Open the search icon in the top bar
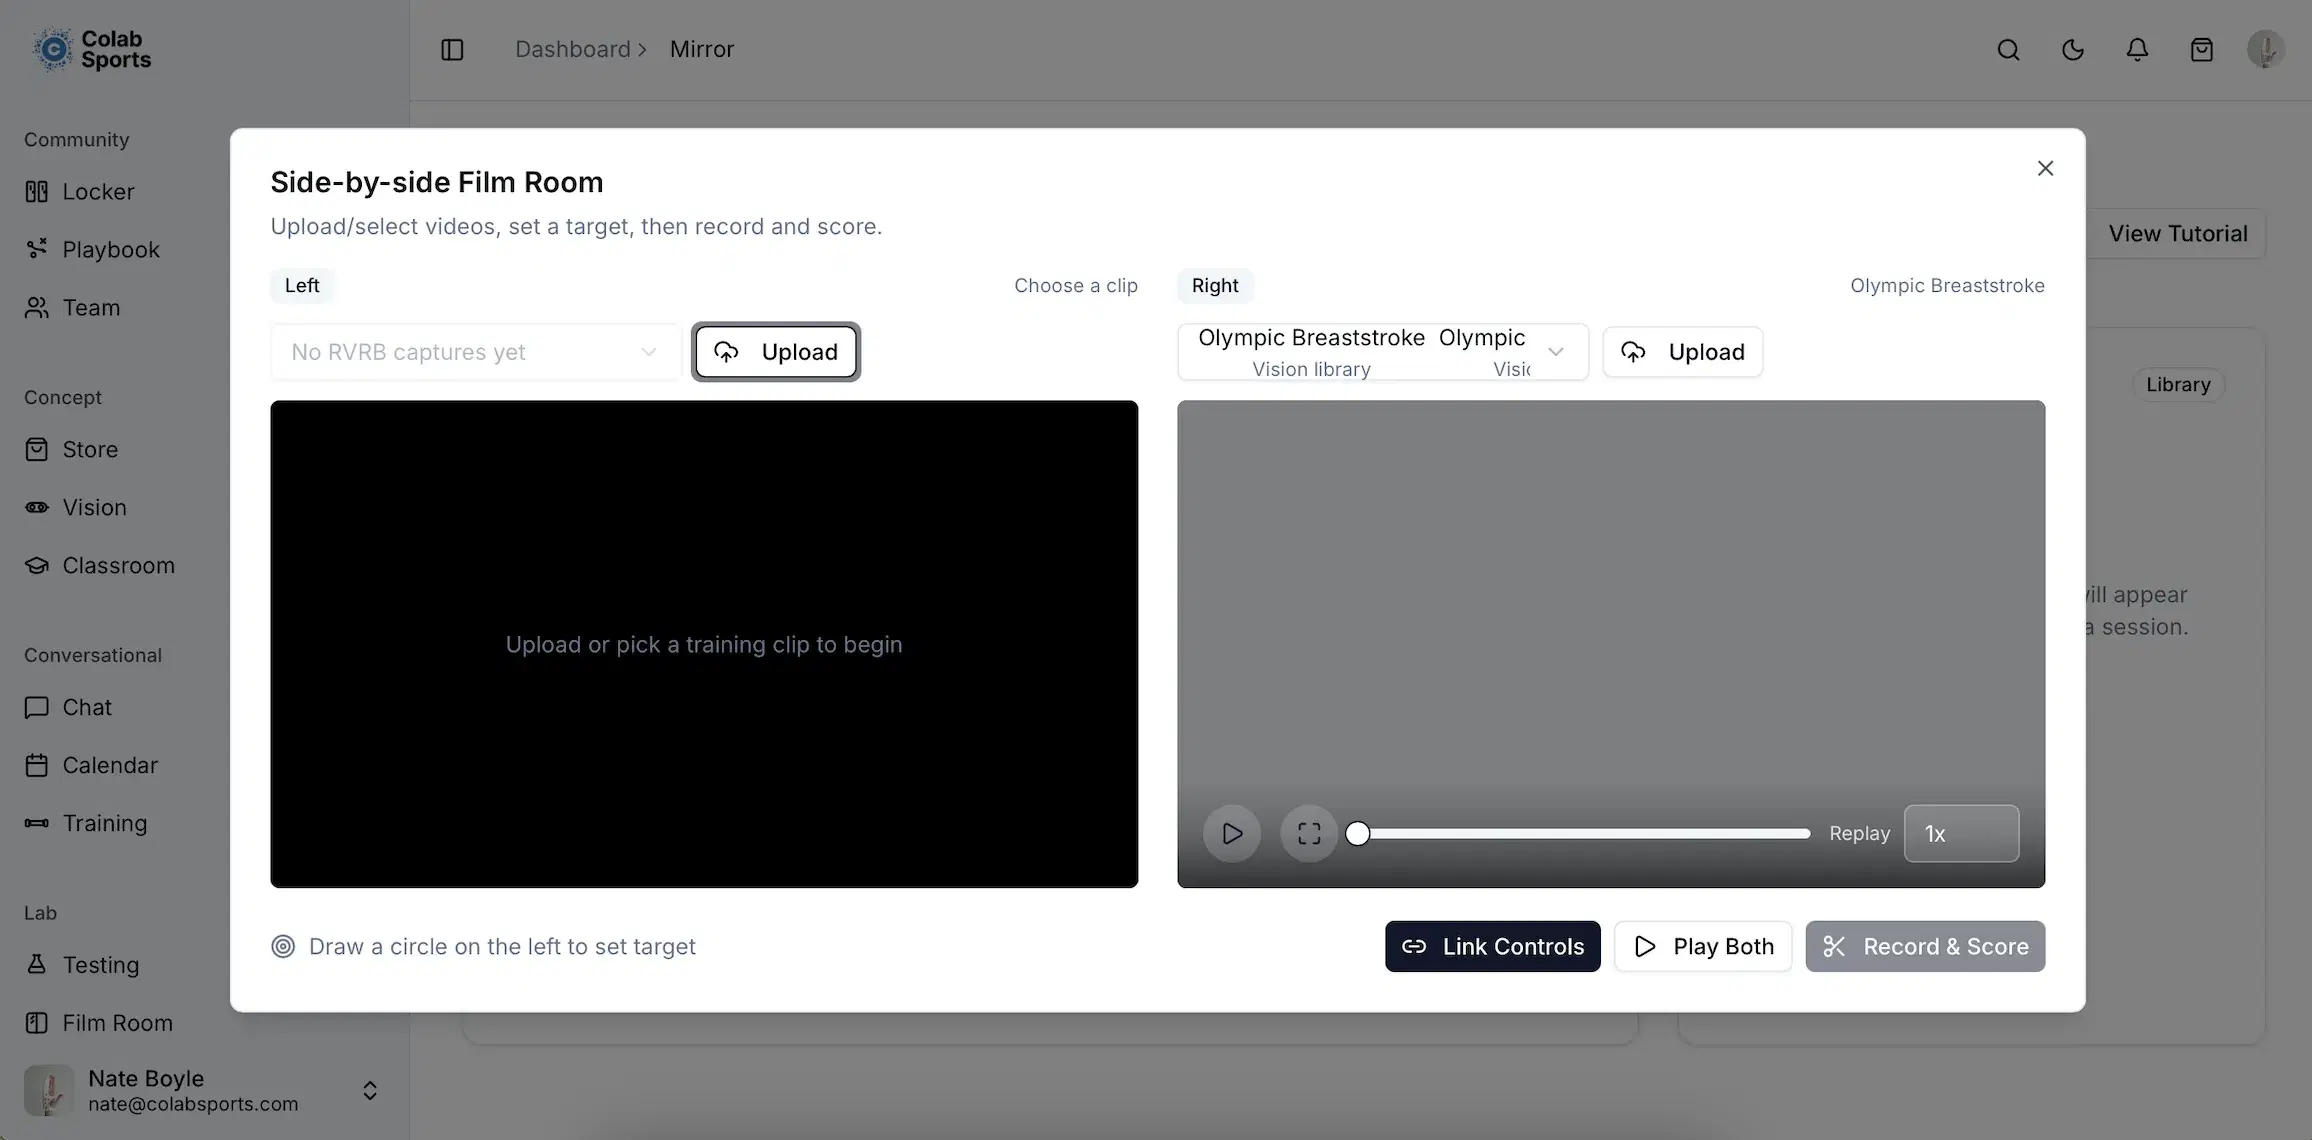The height and width of the screenshot is (1140, 2312). tap(2009, 49)
